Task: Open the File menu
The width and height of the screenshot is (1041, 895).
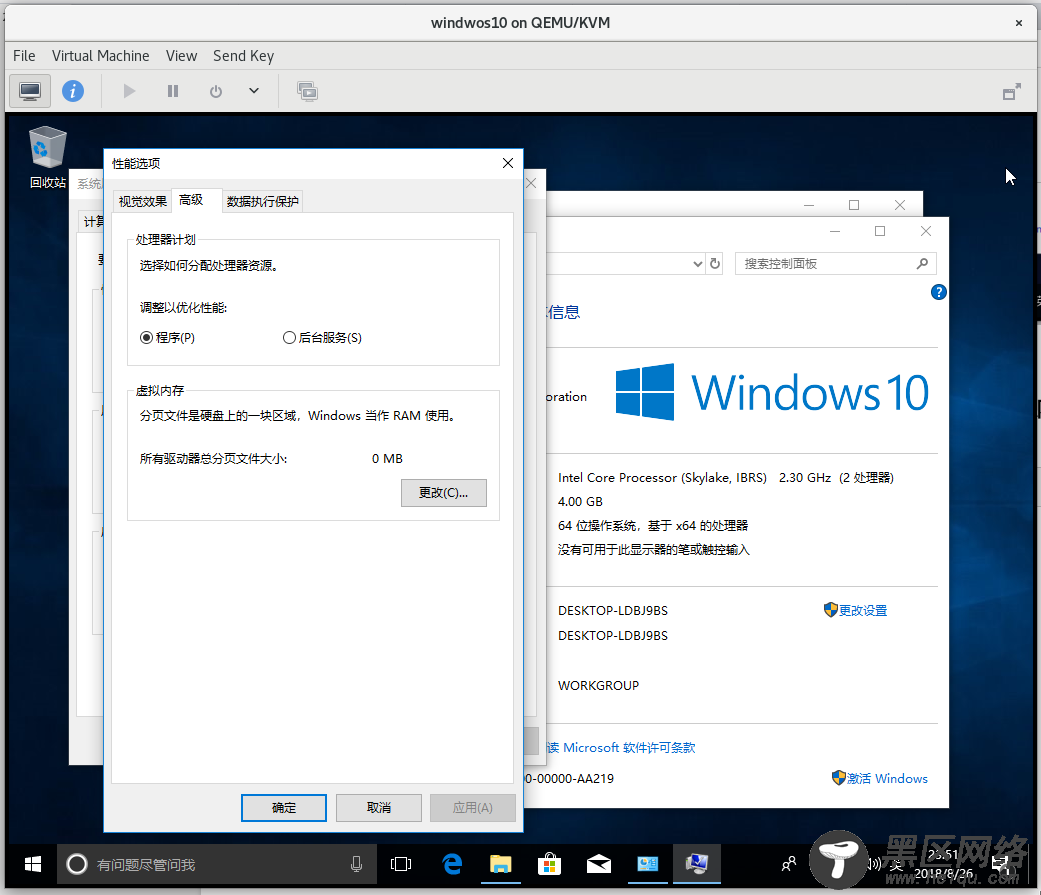Action: tap(24, 56)
